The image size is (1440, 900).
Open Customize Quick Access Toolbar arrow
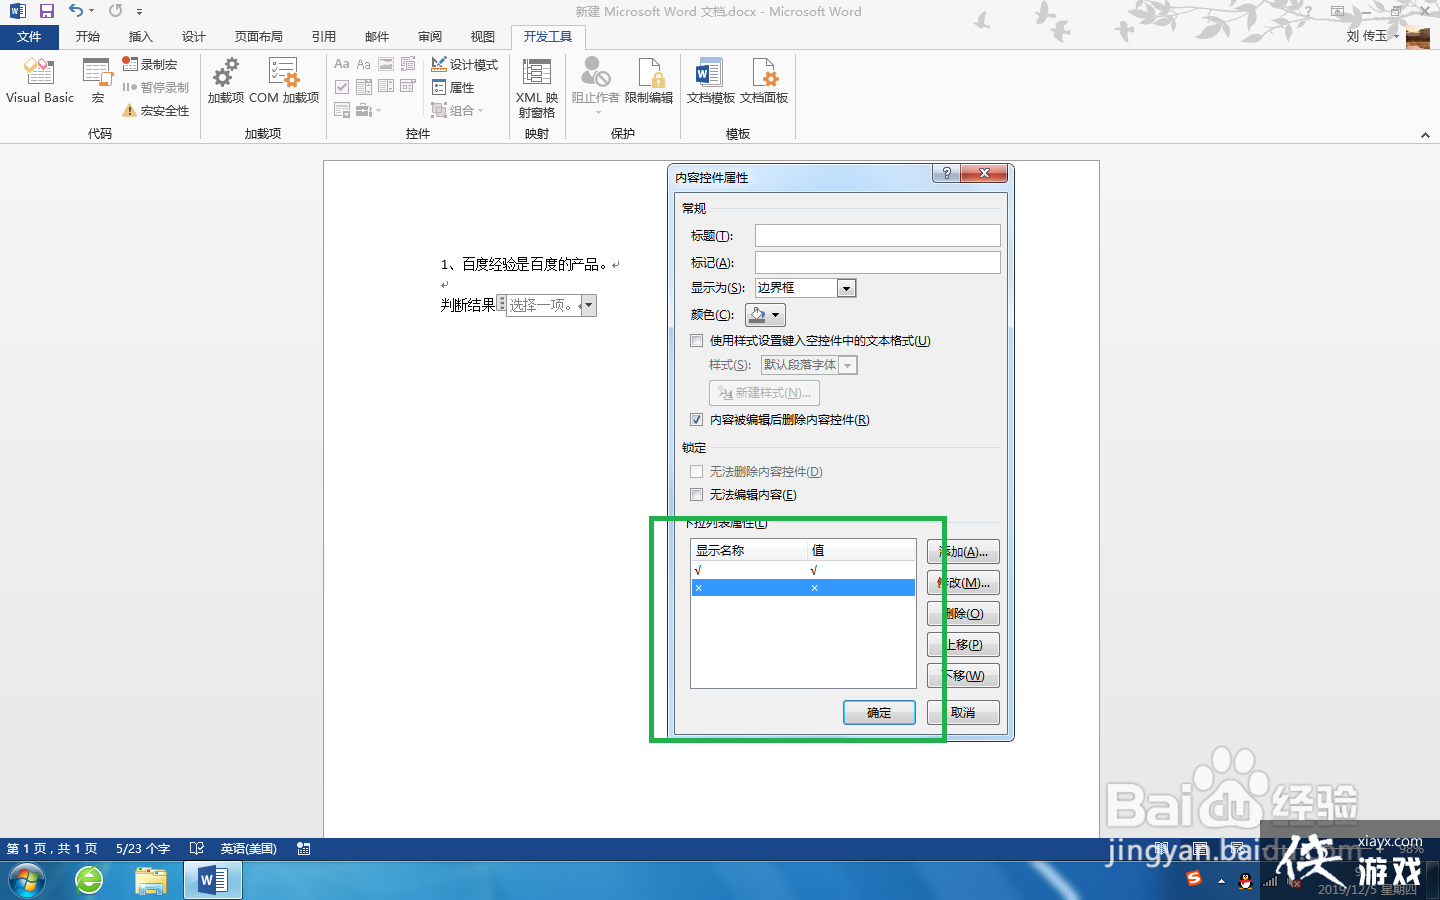139,11
